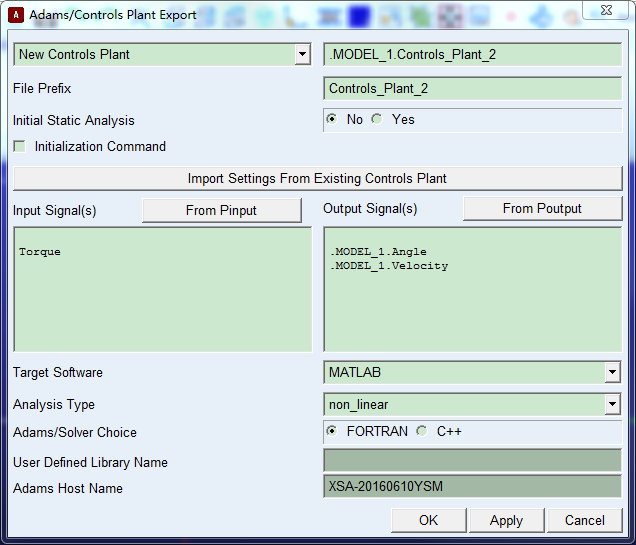Viewport: 636px width, 545px height.
Task: Select No for Initial Static Analysis
Action: [332, 119]
